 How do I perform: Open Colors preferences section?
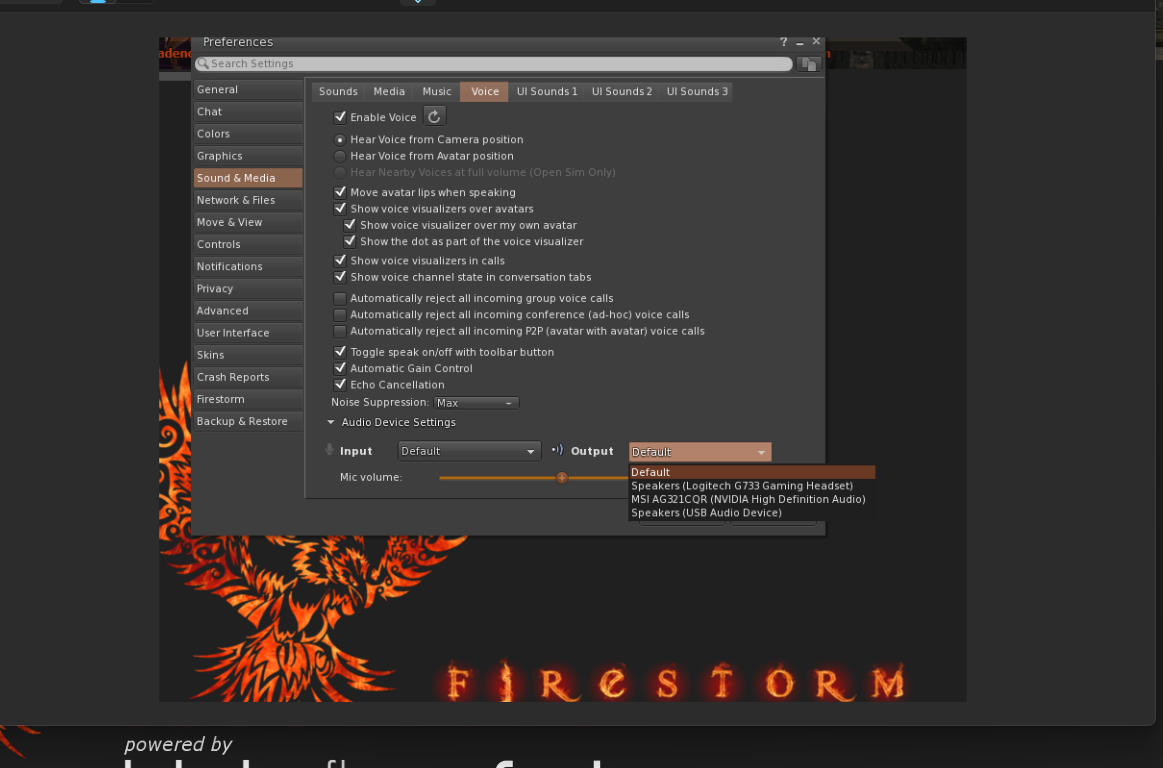(x=248, y=134)
